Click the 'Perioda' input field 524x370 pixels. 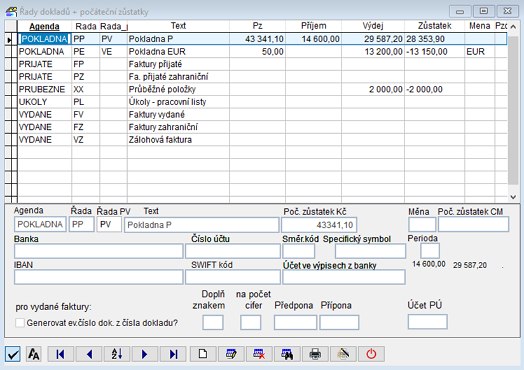(x=430, y=251)
